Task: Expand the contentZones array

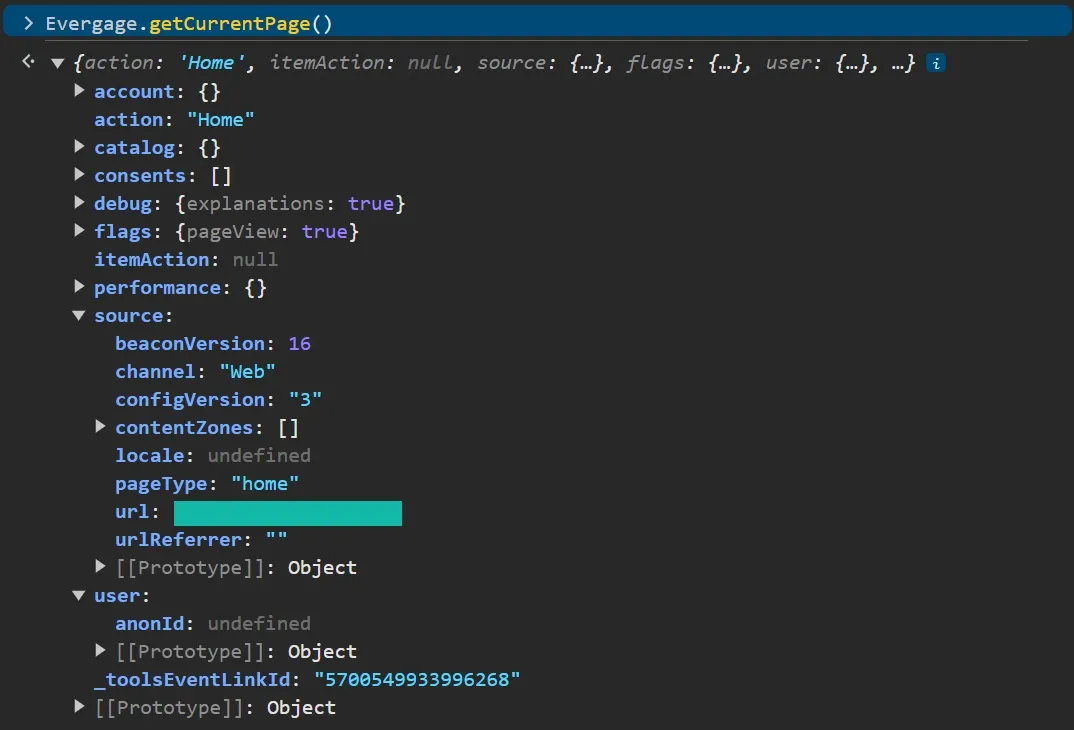Action: (100, 427)
